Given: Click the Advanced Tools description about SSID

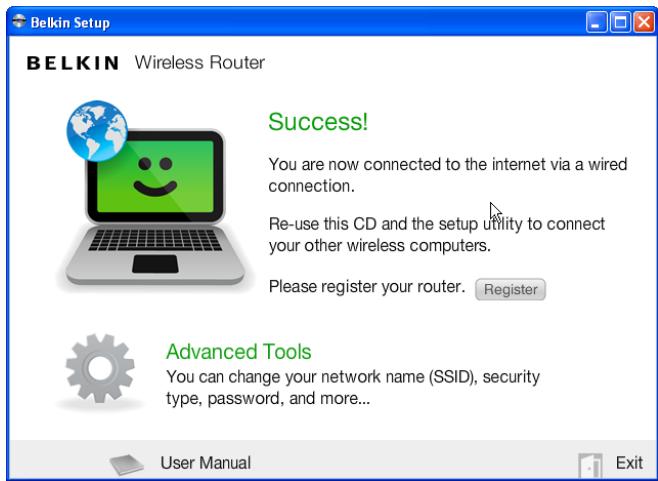Looking at the screenshot, I should pyautogui.click(x=353, y=387).
